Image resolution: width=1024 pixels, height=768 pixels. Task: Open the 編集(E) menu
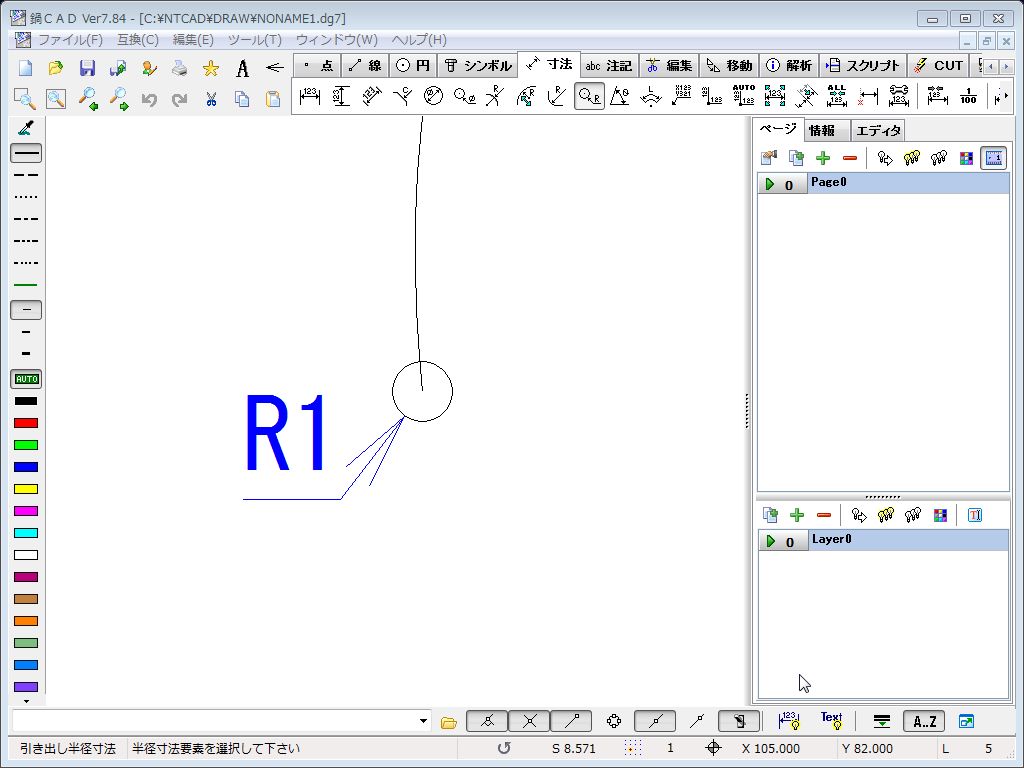[x=193, y=40]
